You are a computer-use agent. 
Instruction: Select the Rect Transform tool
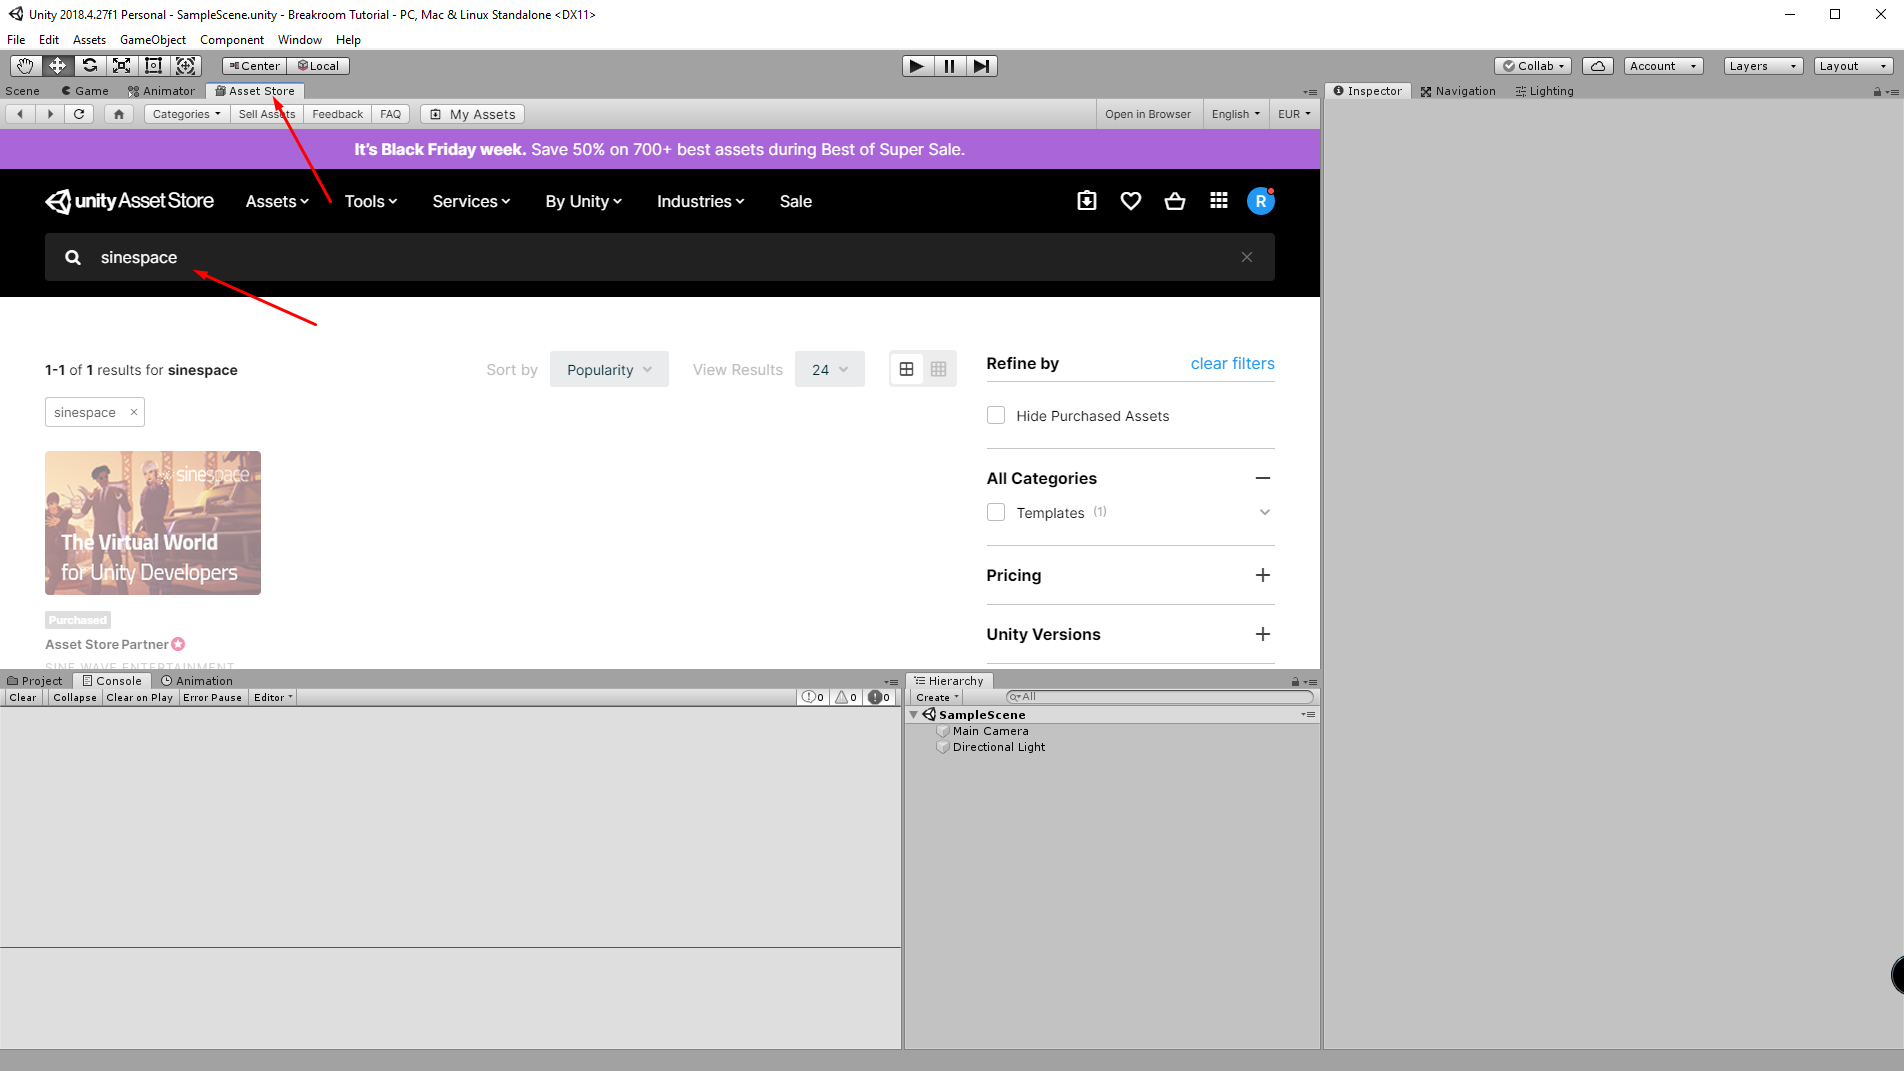click(153, 66)
